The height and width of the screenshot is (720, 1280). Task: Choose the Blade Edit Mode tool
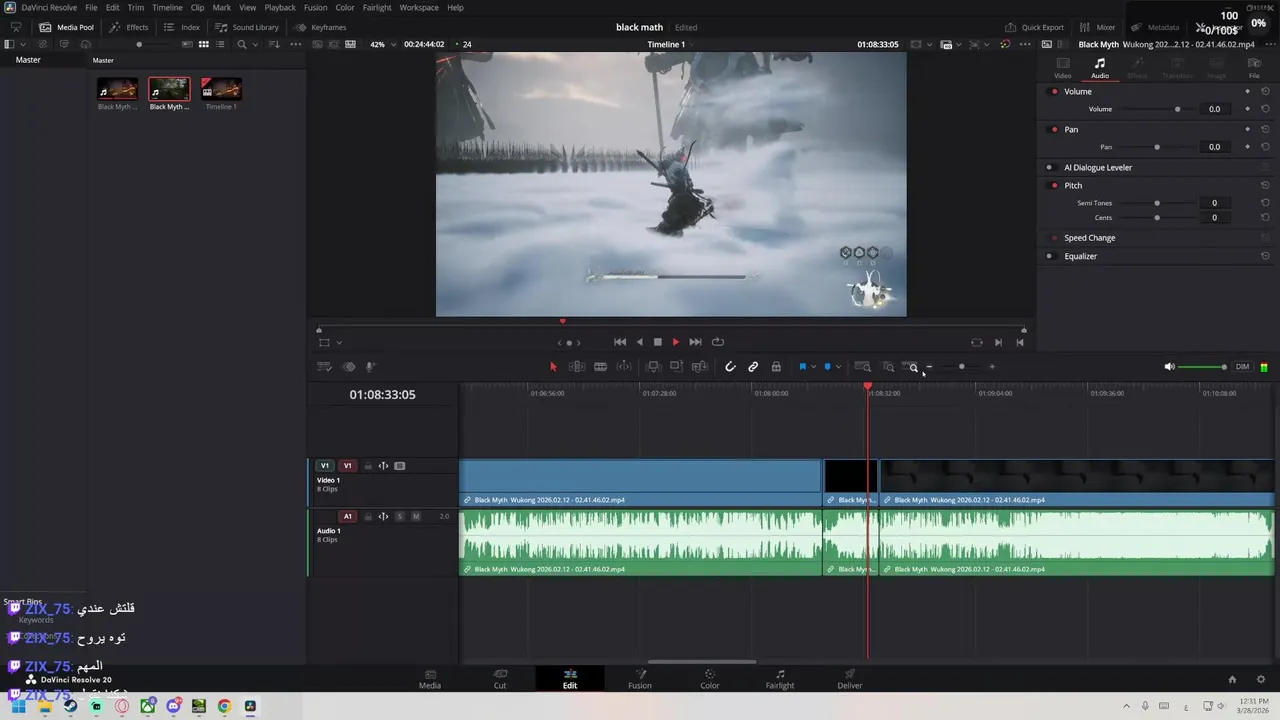tap(600, 367)
